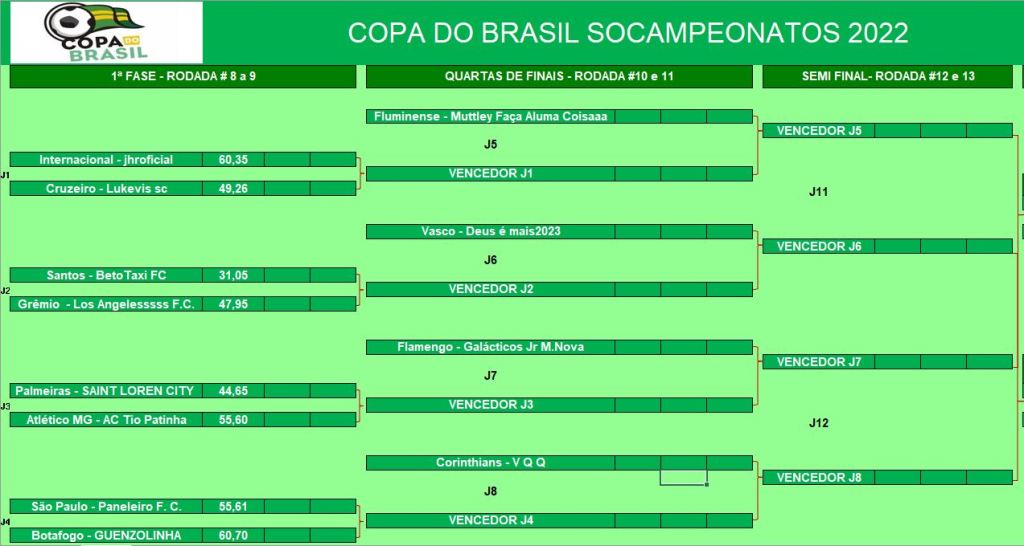Click the VENCEDOR J1 cell
The image size is (1024, 546).
coord(490,174)
